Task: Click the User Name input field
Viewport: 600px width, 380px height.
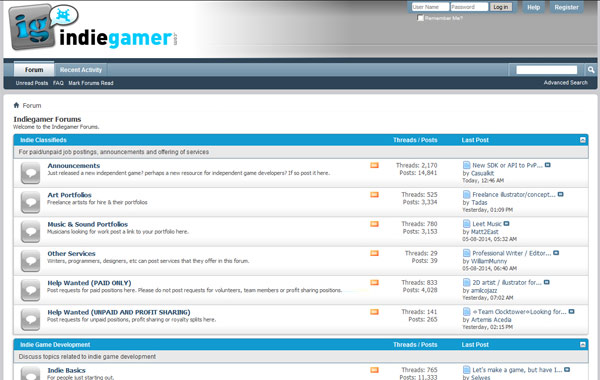Action: 430,7
